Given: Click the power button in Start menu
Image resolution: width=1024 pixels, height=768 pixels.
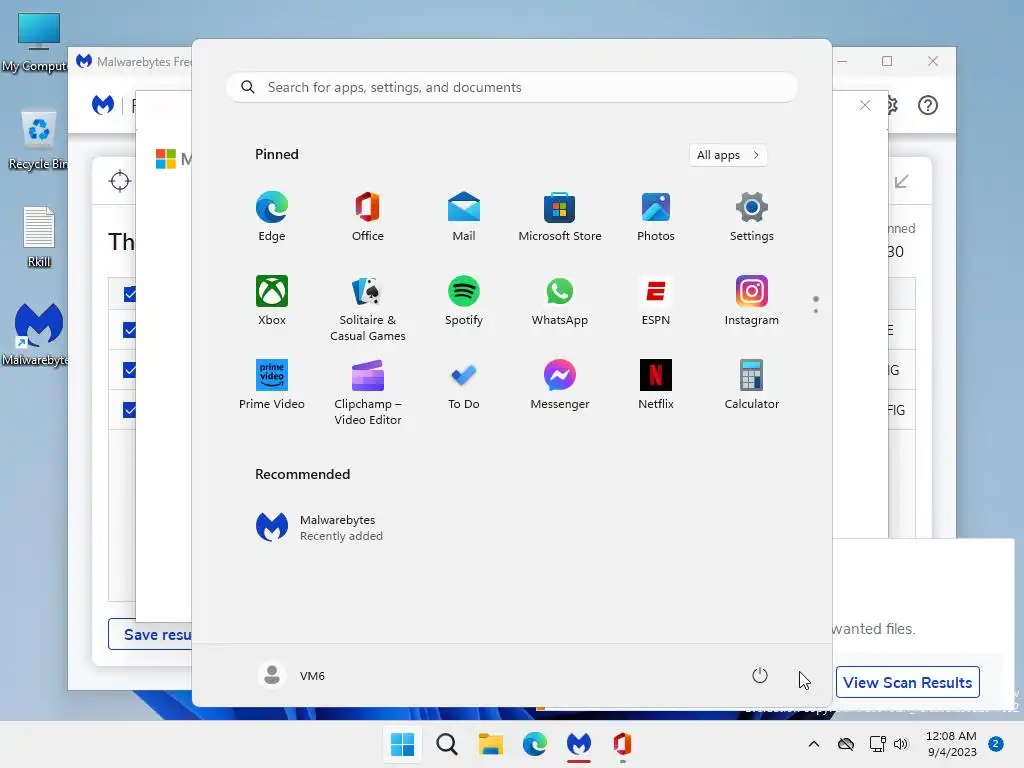Looking at the screenshot, I should [x=760, y=675].
